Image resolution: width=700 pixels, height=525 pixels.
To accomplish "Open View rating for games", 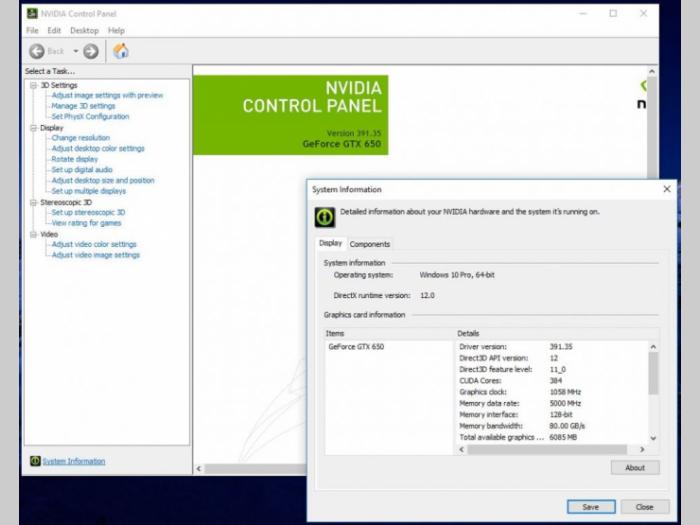I will 86,223.
